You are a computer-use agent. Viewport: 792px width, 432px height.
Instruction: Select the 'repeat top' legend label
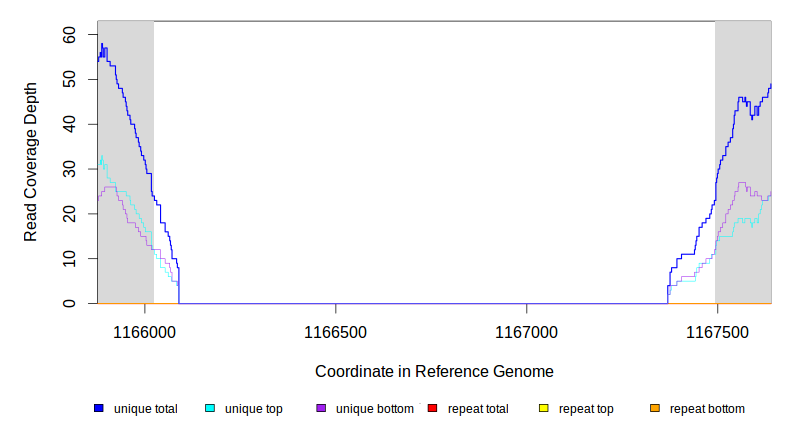(x=586, y=409)
